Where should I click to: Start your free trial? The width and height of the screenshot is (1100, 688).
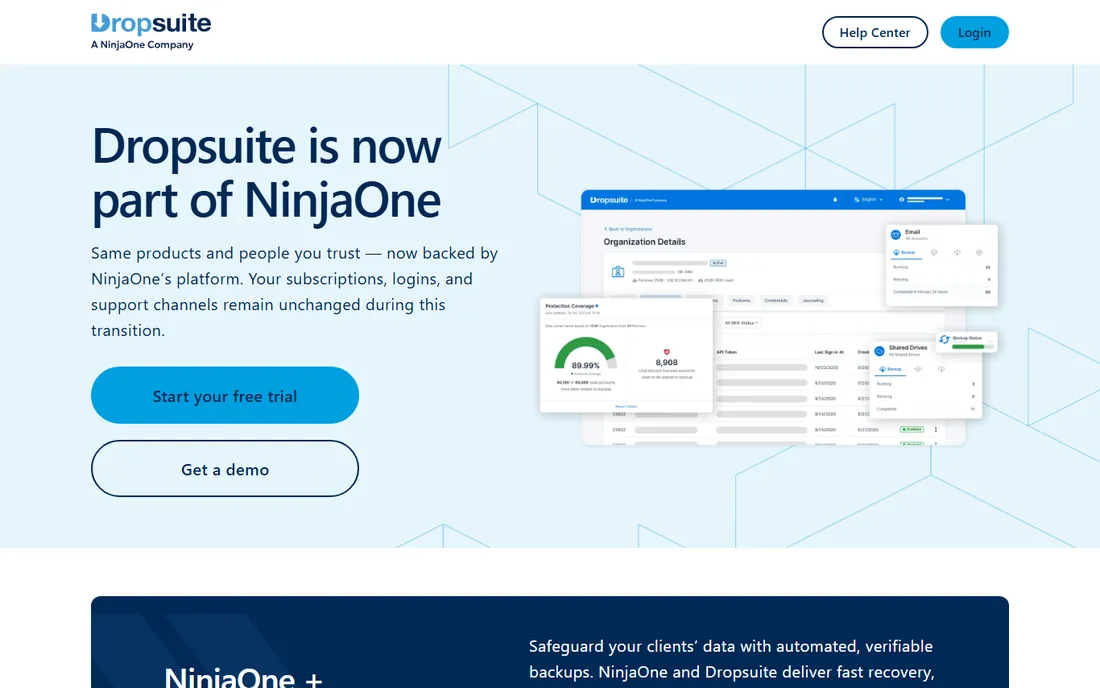click(224, 396)
